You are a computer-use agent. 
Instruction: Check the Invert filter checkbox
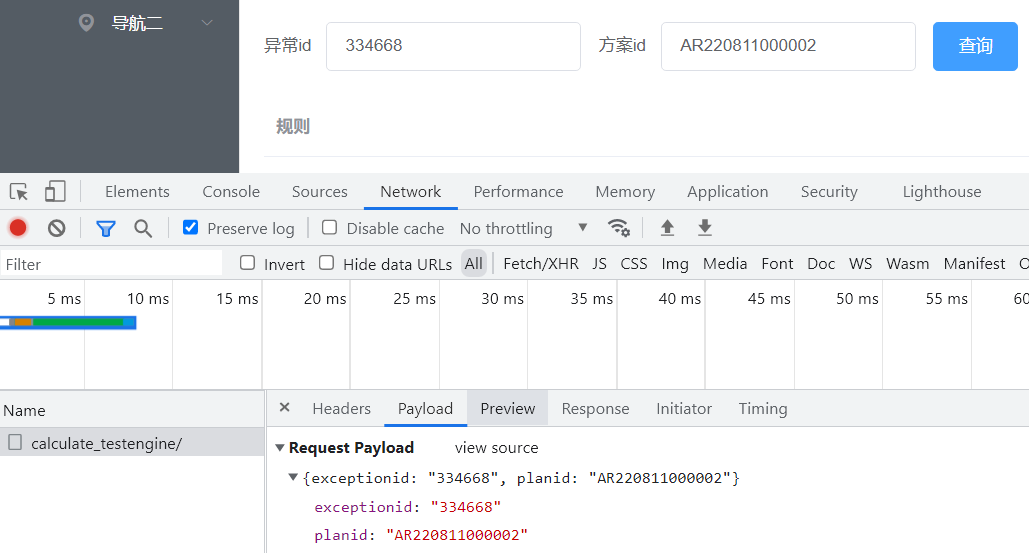pos(248,263)
